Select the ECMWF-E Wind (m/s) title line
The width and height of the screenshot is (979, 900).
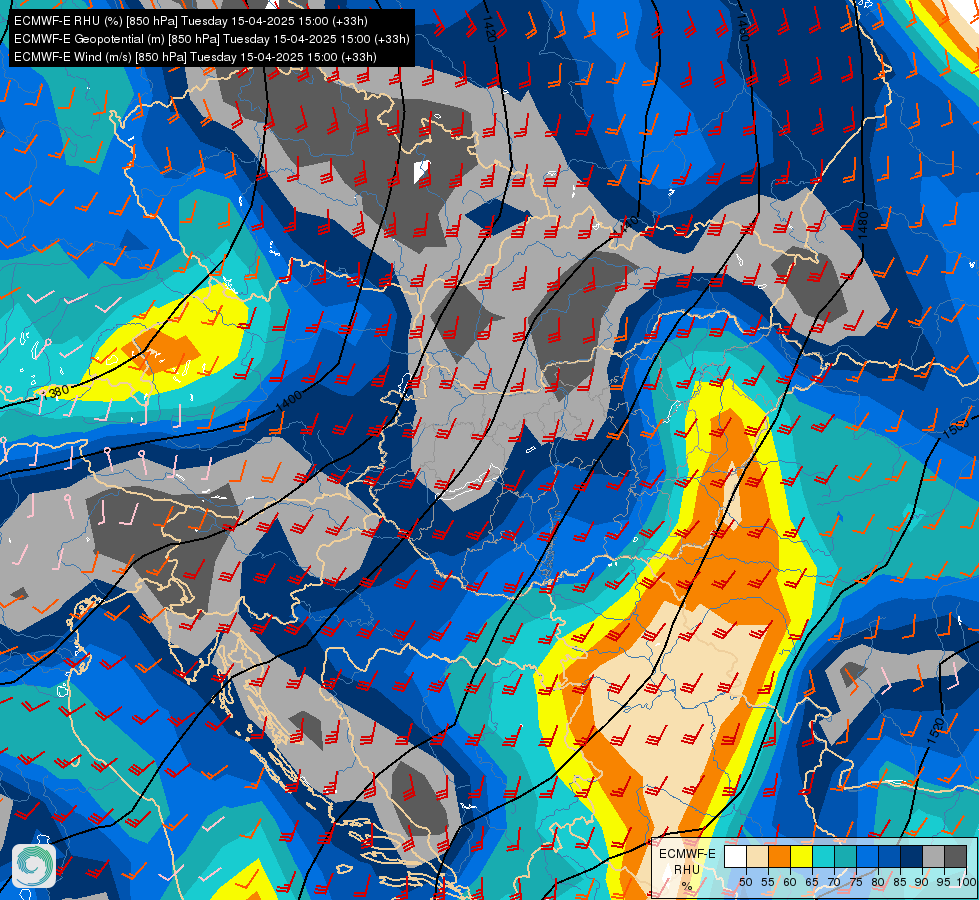[195, 57]
